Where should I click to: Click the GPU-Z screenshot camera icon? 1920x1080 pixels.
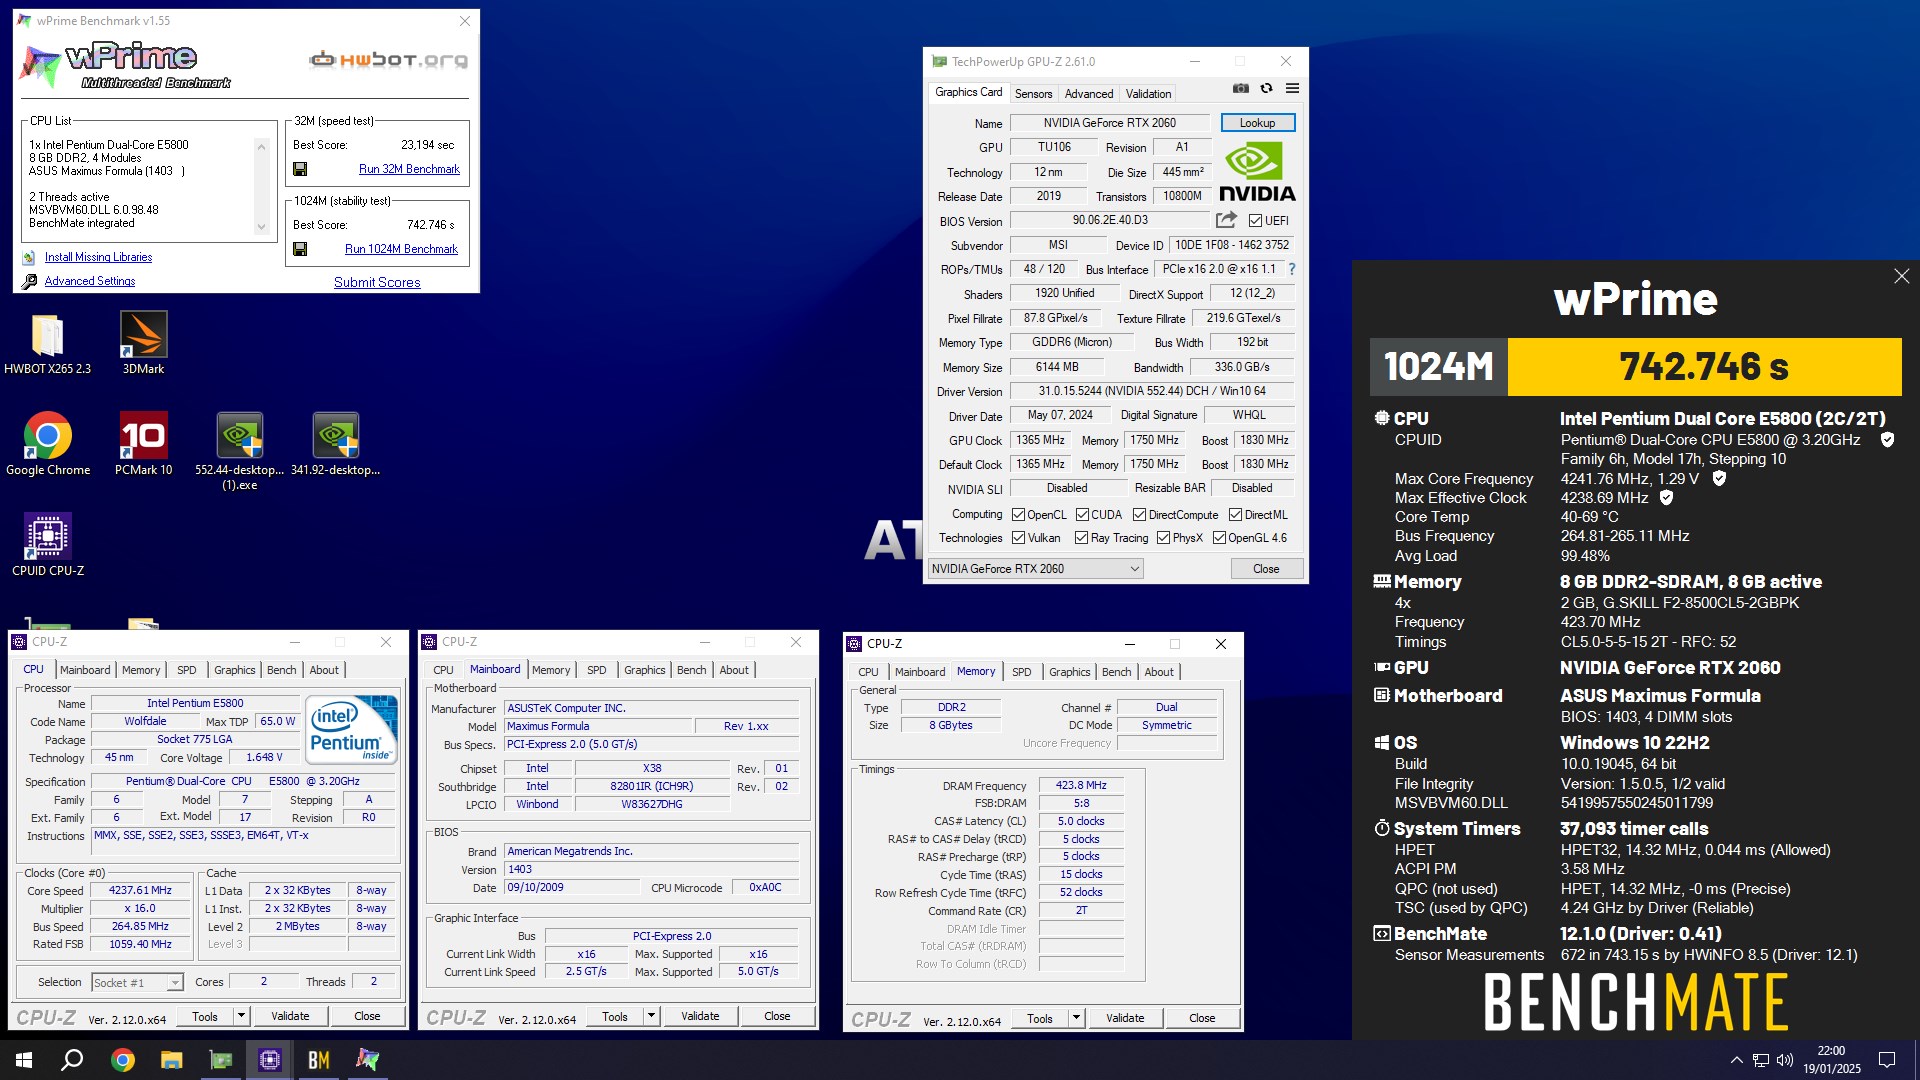pos(1241,89)
